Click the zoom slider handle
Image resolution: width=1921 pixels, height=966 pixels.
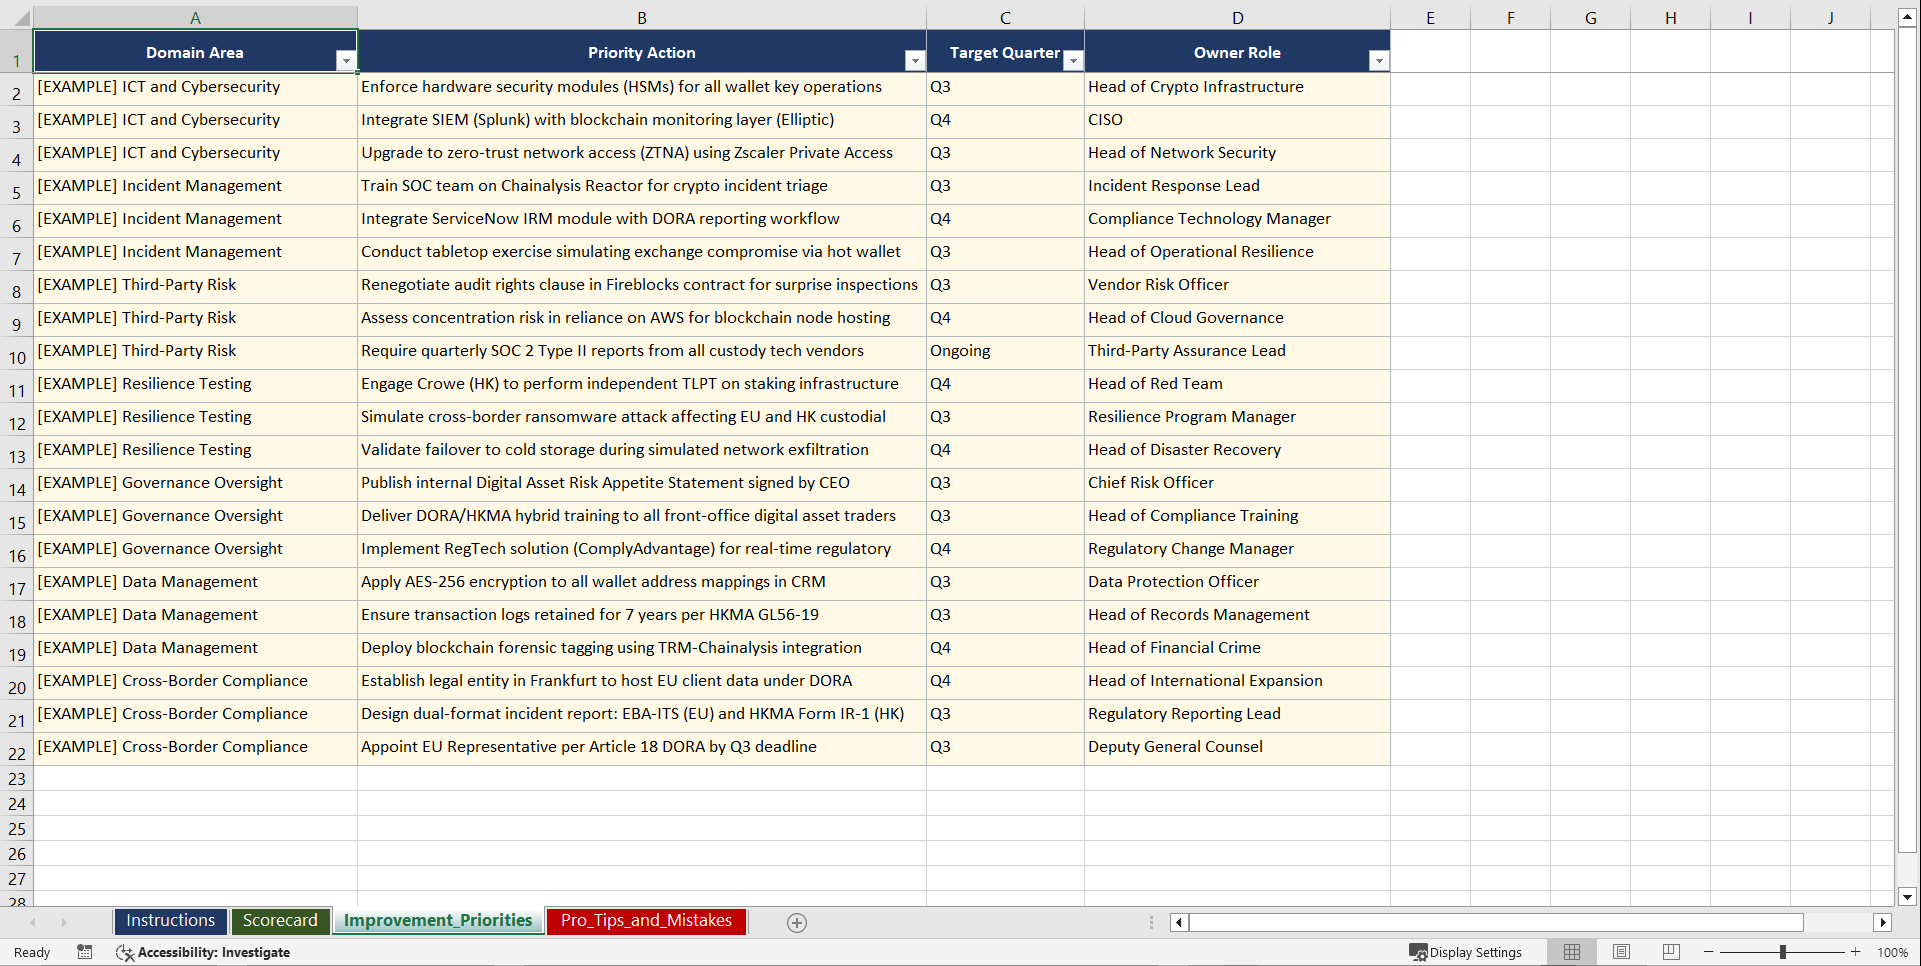[1782, 952]
